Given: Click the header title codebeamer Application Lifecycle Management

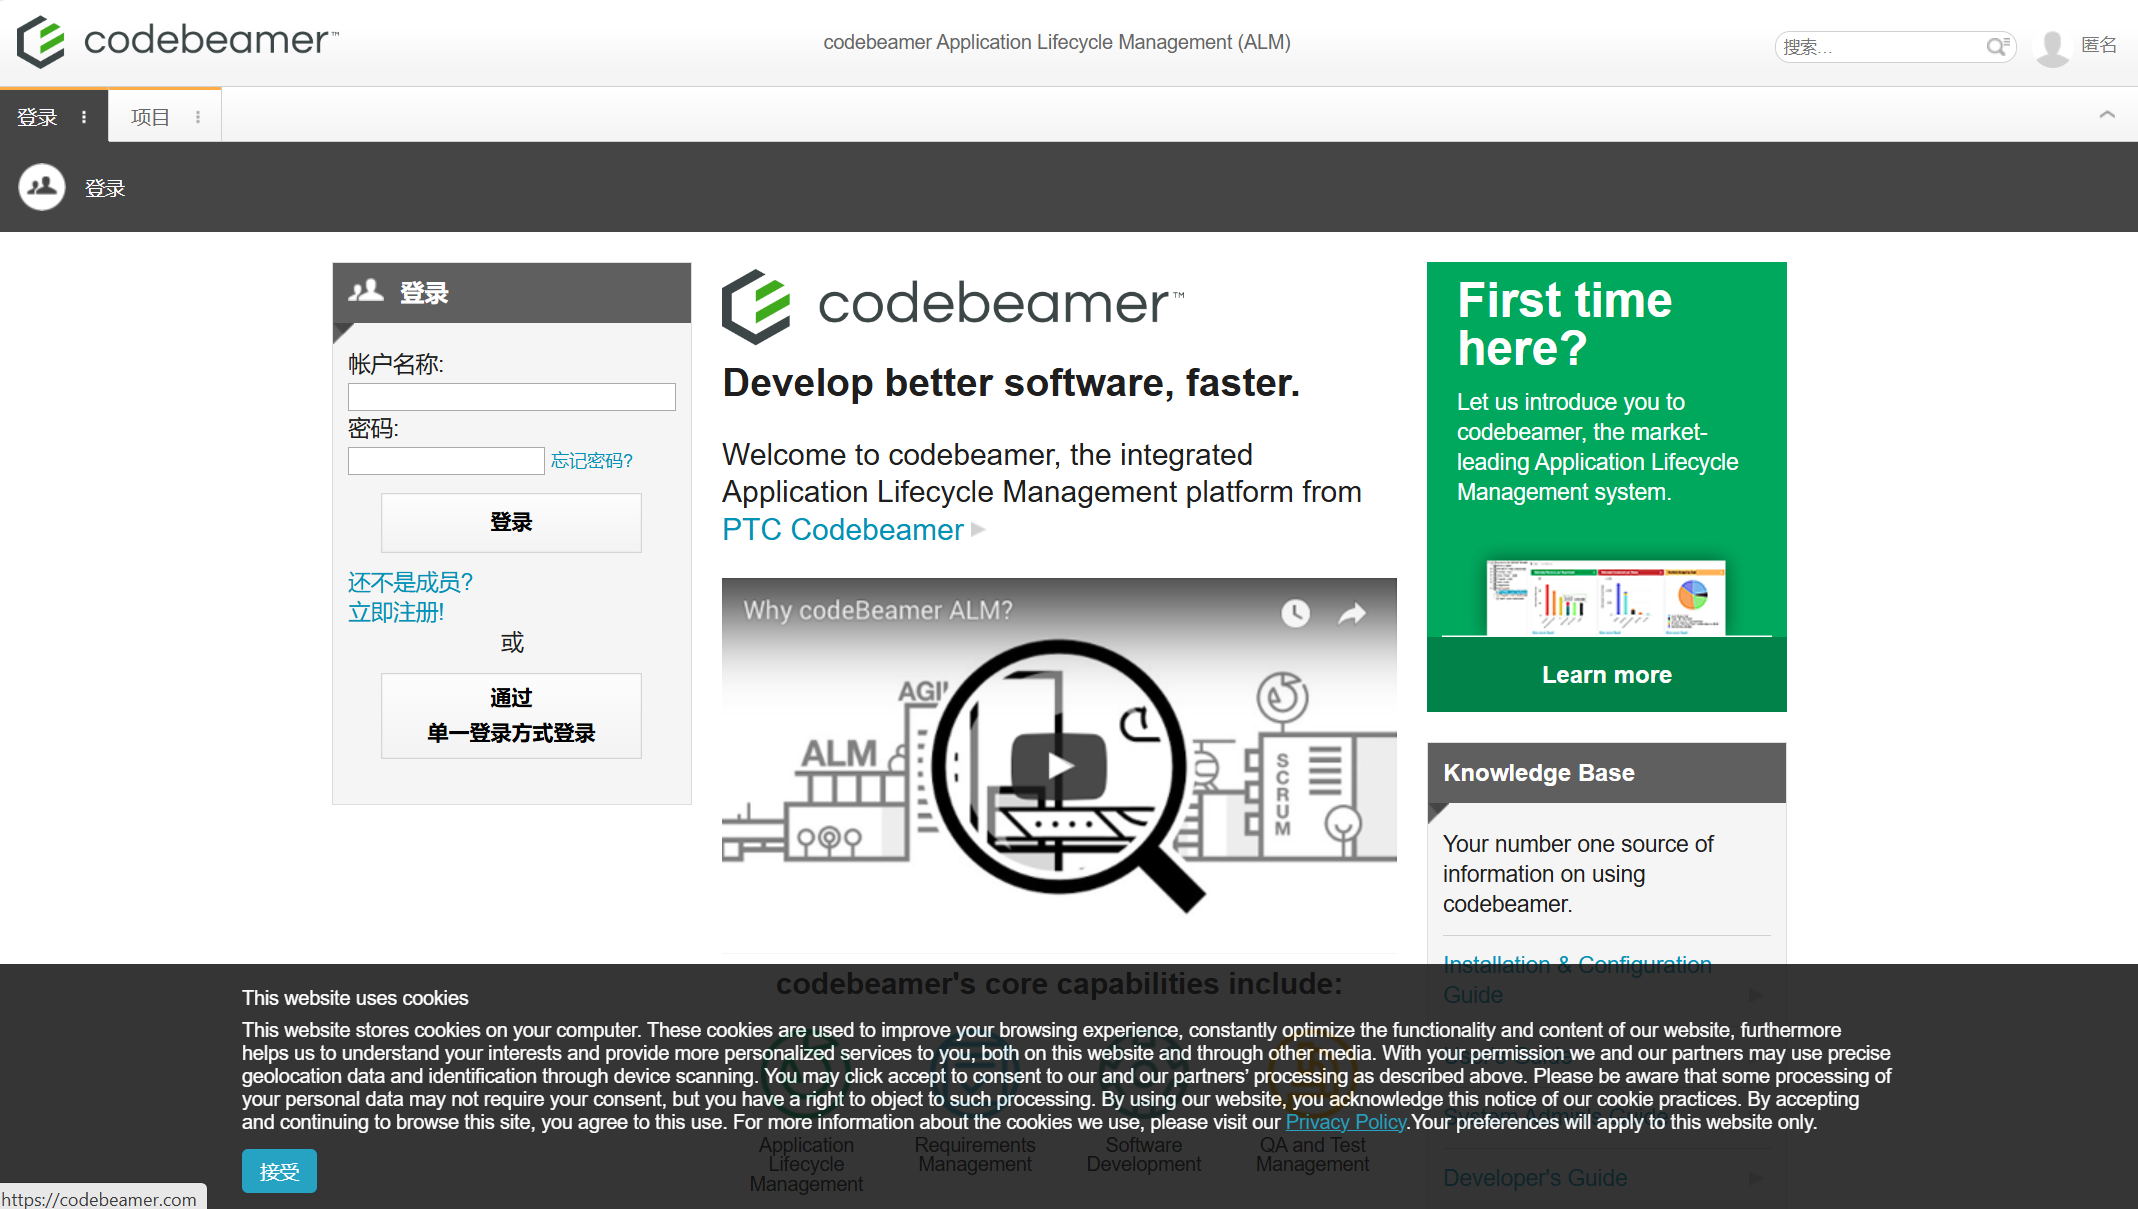Looking at the screenshot, I should coord(1057,42).
